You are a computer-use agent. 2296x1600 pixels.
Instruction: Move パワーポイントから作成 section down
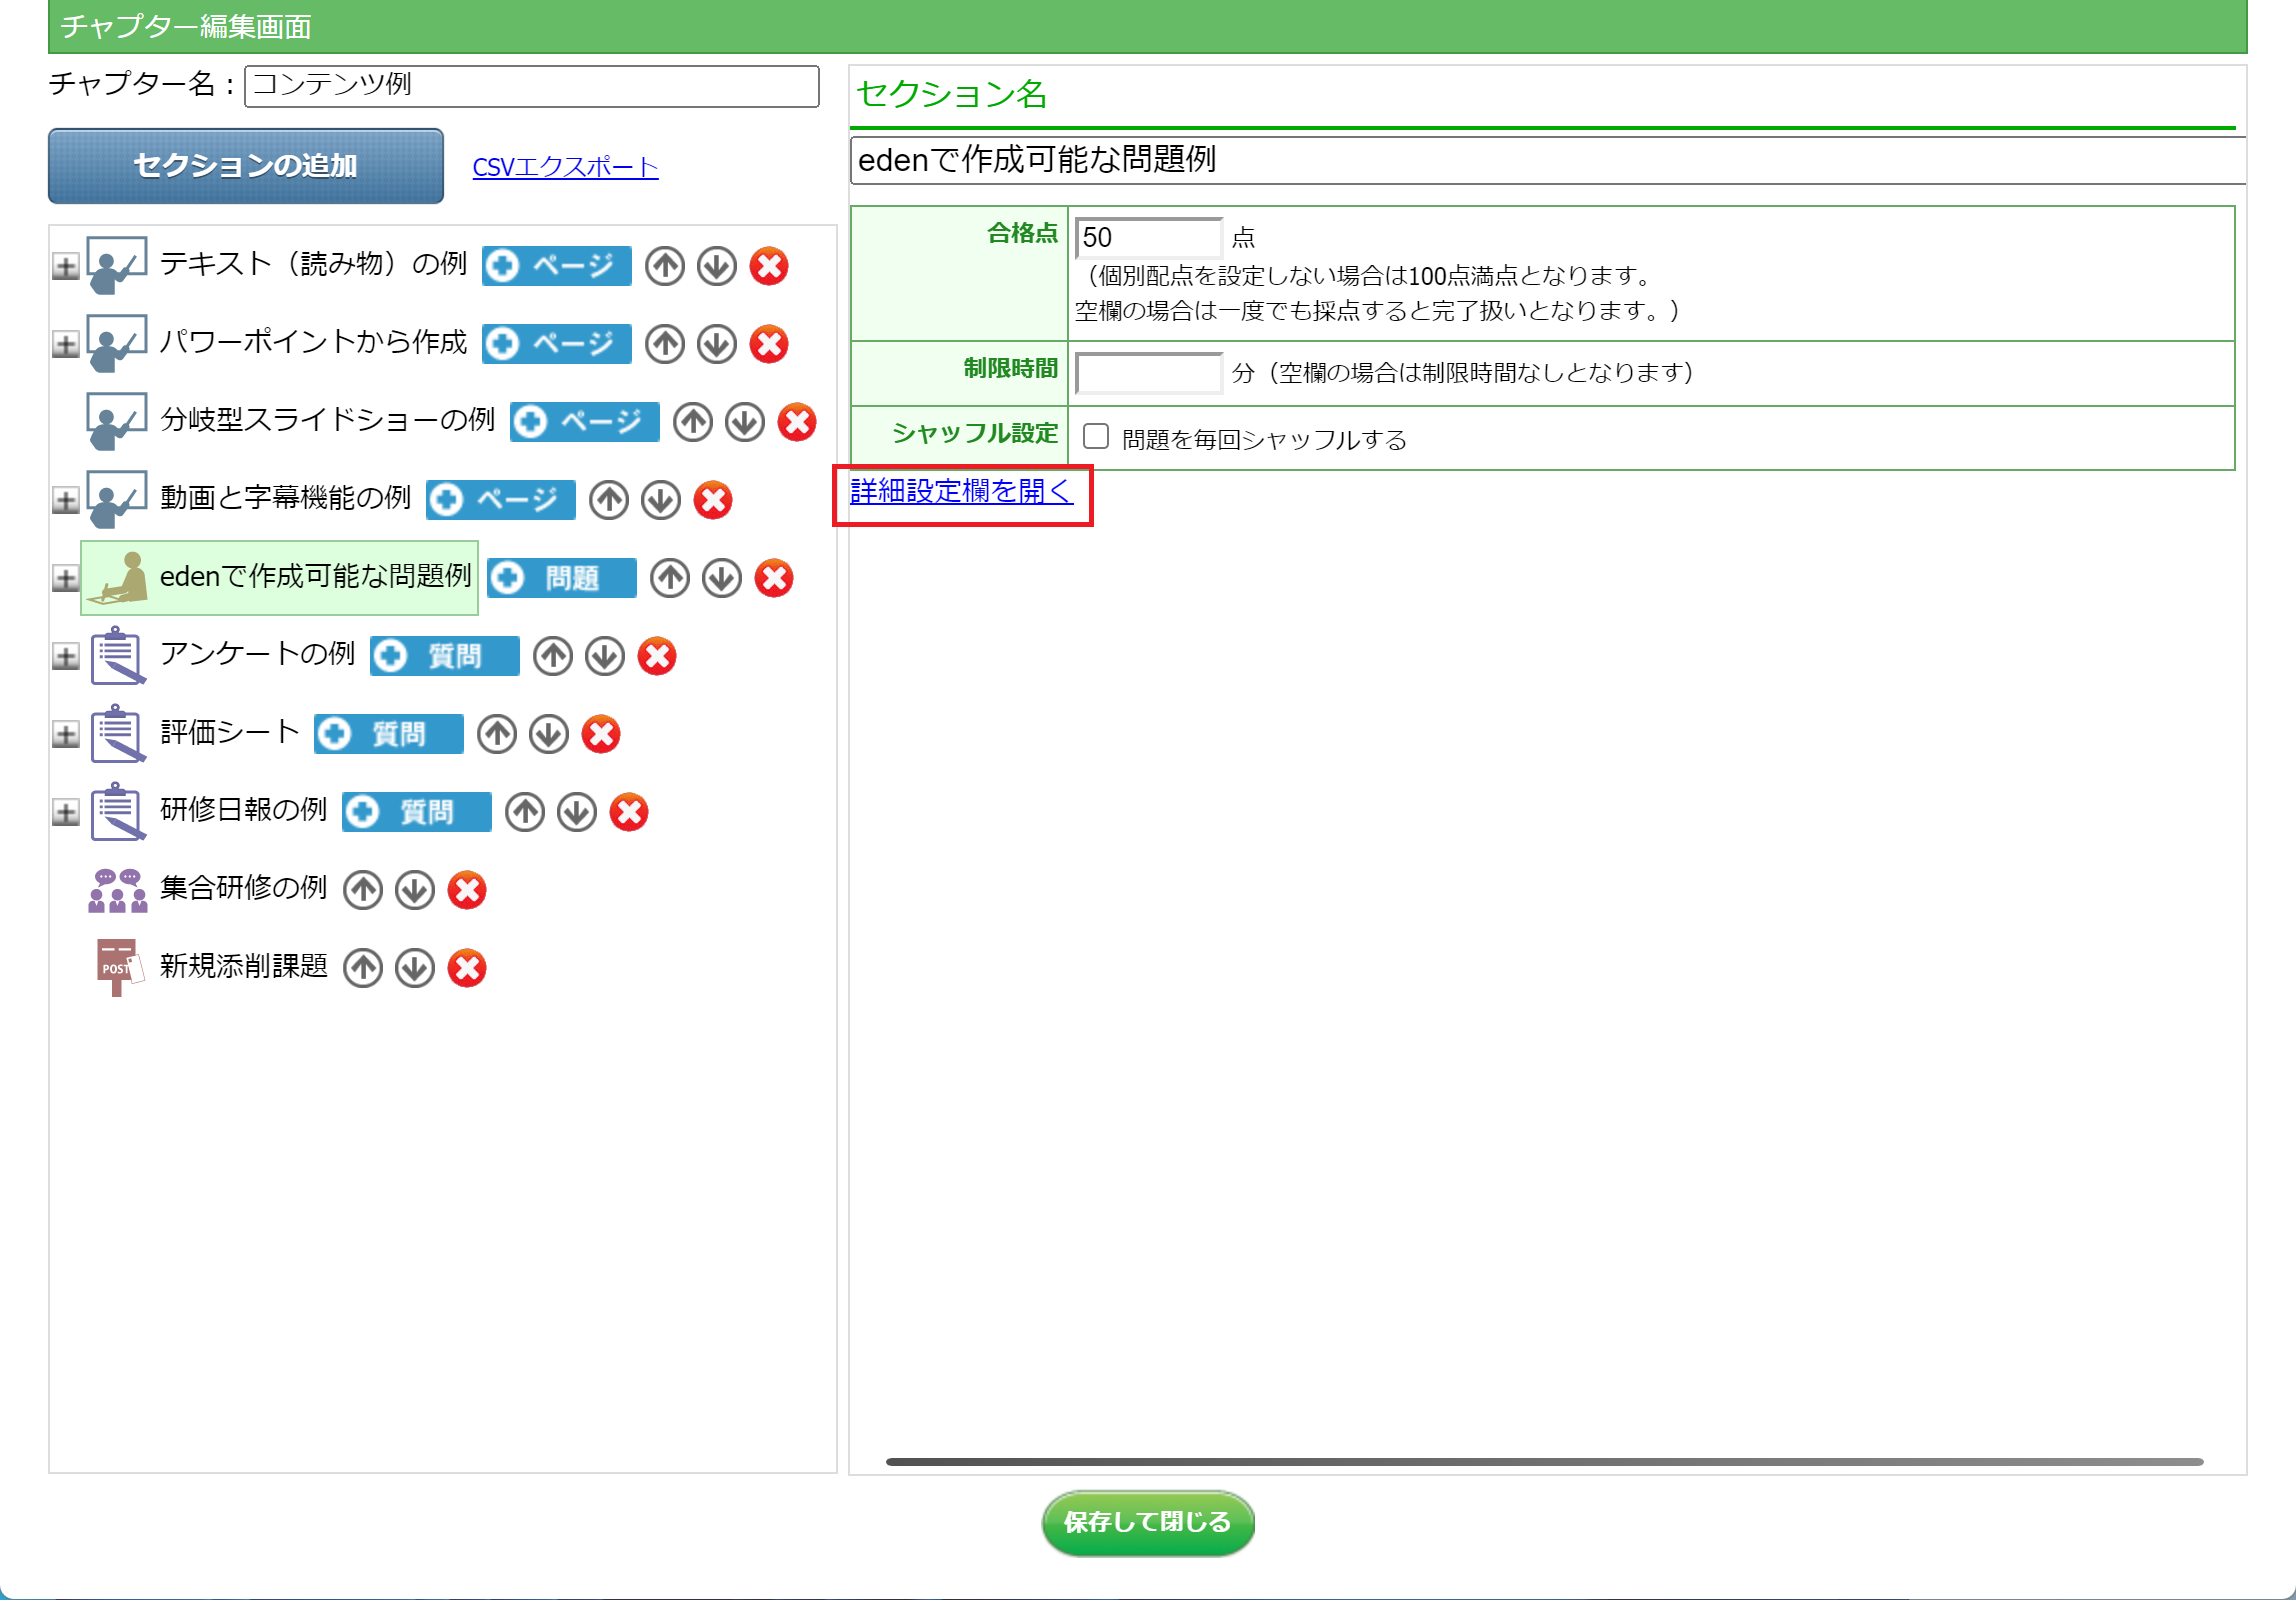point(717,344)
